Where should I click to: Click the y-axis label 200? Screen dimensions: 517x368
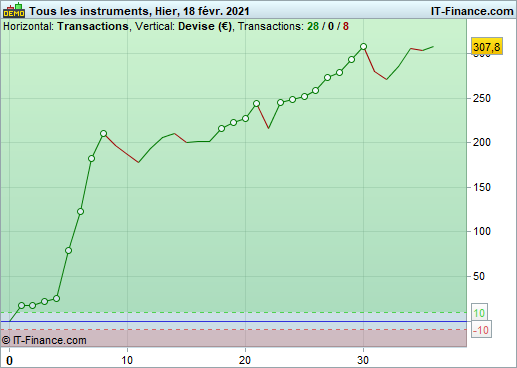point(482,142)
